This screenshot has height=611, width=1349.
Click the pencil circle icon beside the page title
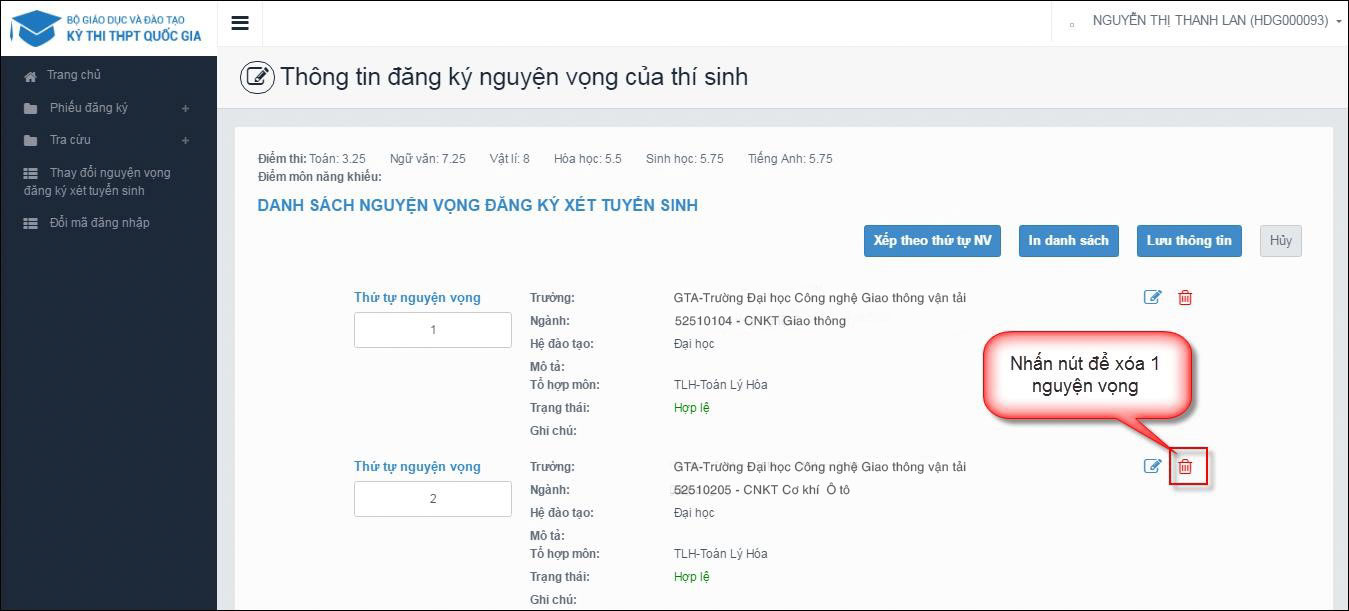(x=257, y=76)
